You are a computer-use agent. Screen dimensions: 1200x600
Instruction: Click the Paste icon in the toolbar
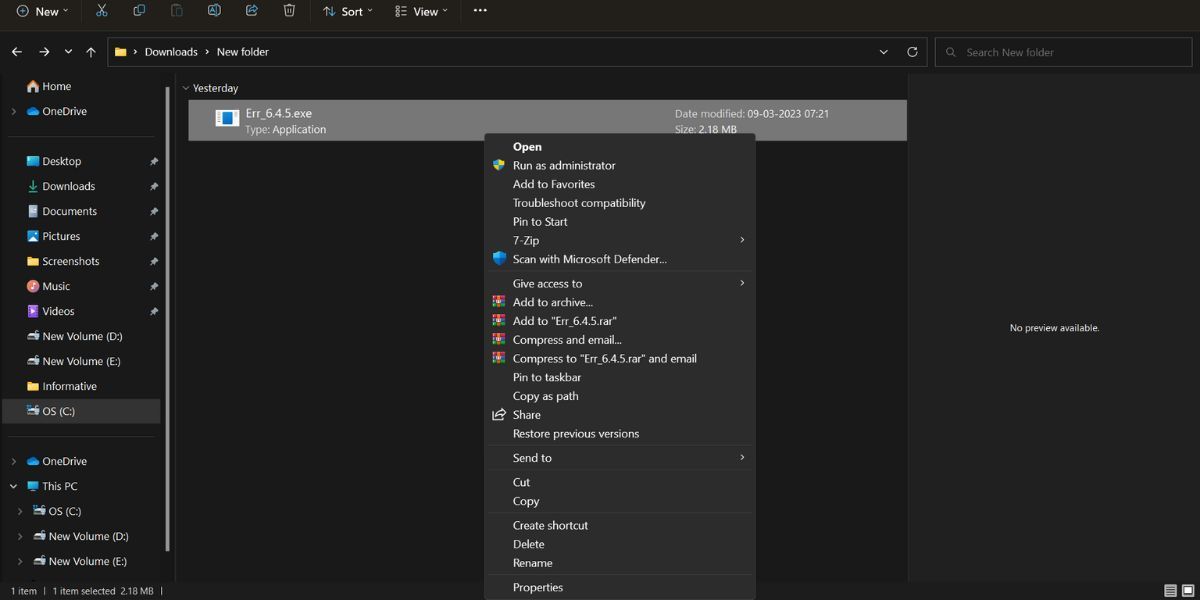(176, 11)
